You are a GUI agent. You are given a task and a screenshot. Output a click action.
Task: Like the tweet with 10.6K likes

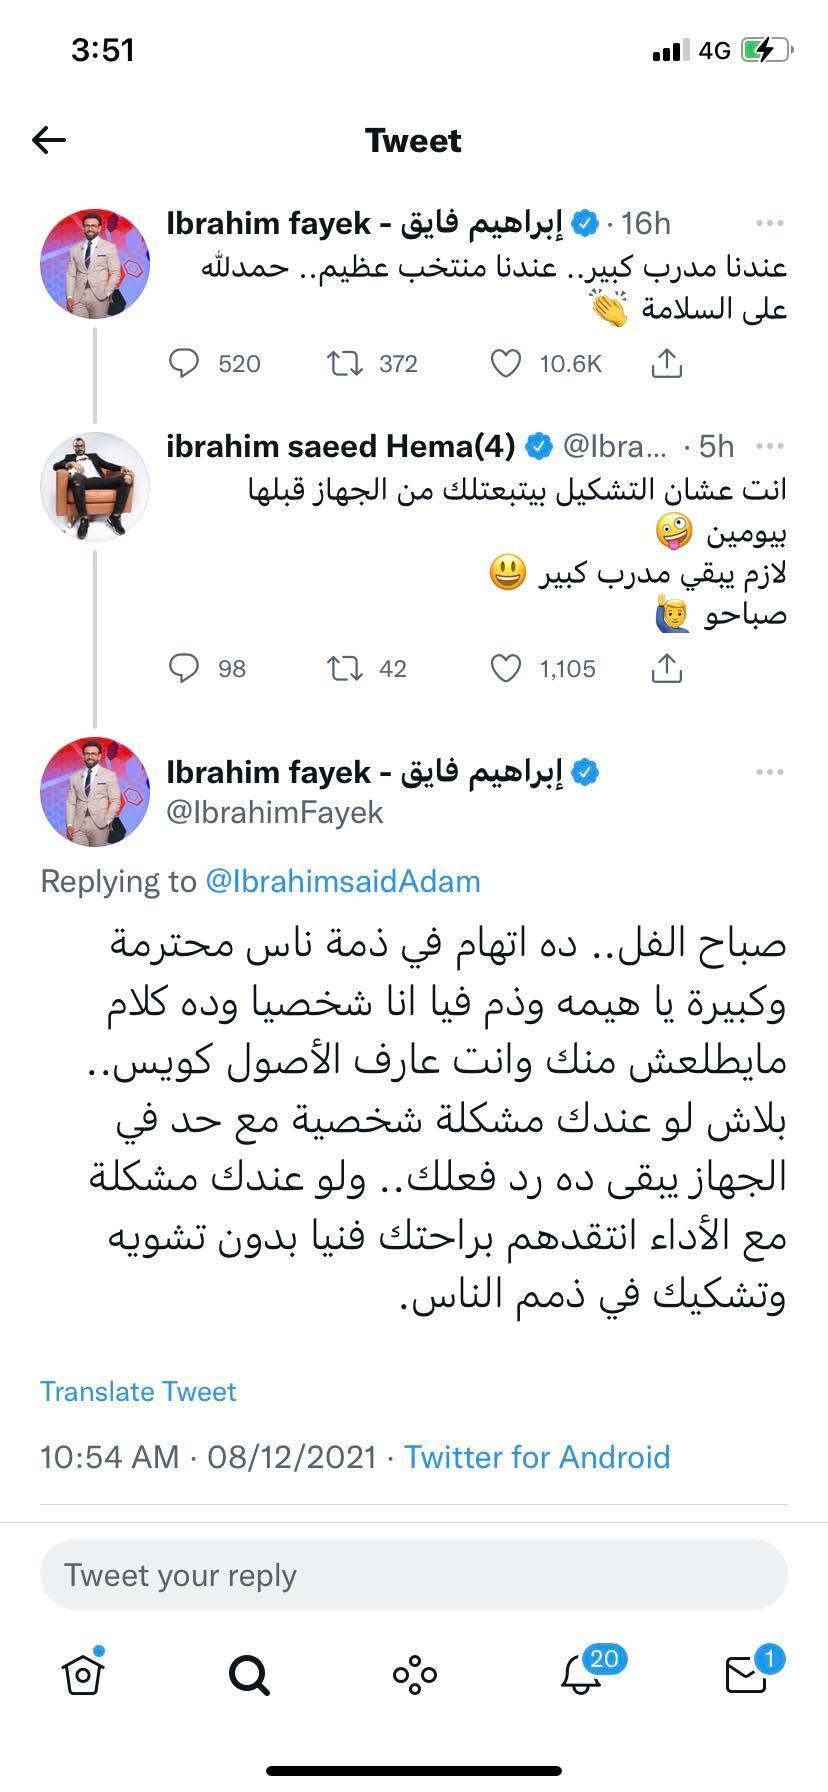click(506, 363)
